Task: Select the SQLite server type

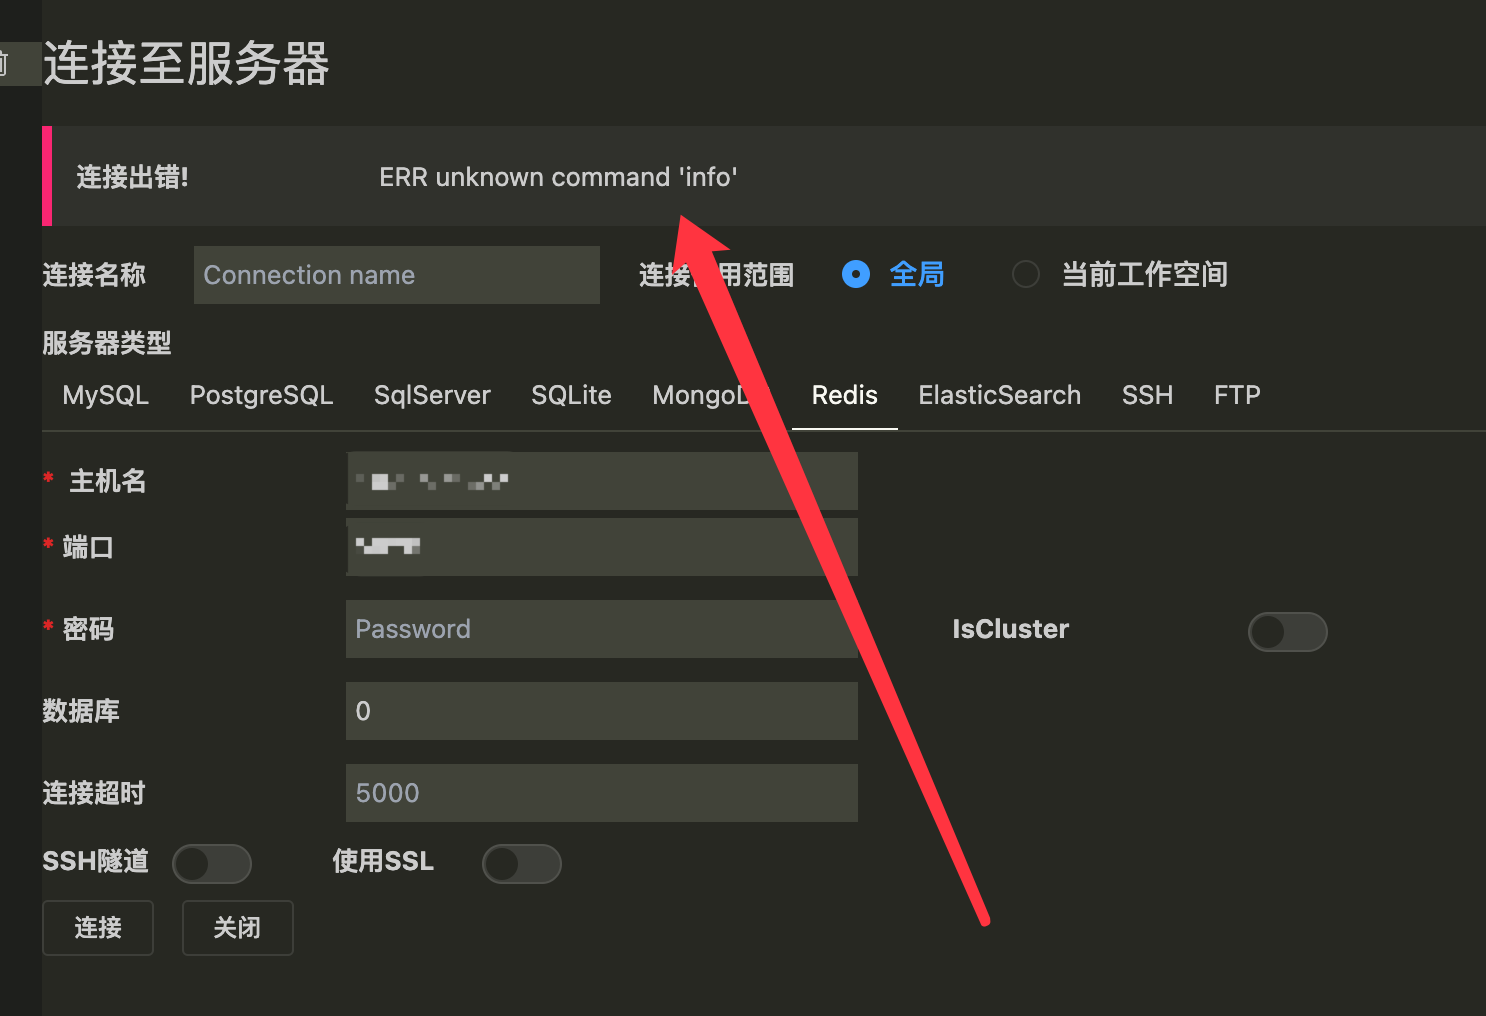Action: tap(571, 395)
